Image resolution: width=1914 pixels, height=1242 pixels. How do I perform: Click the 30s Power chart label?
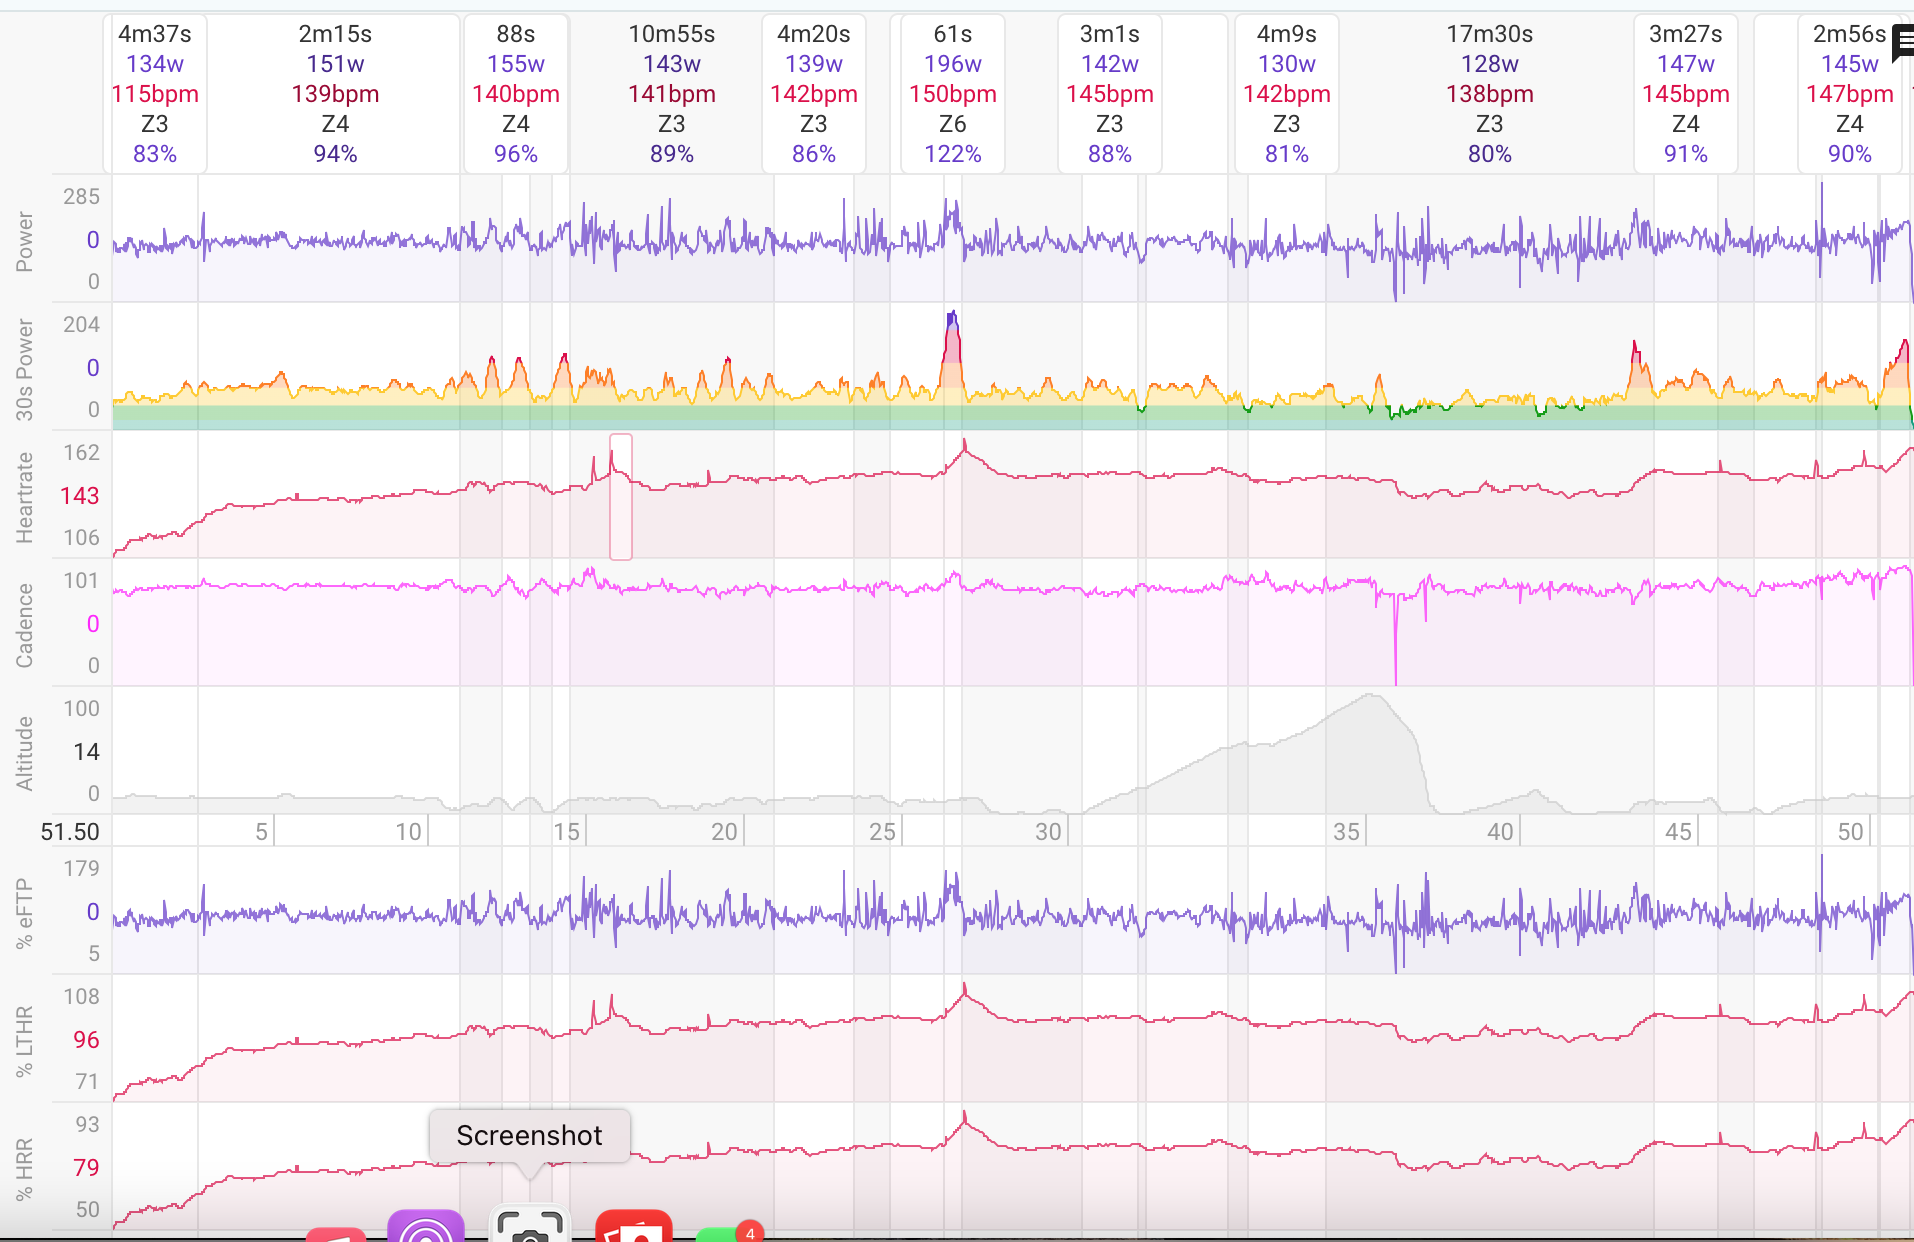(25, 369)
